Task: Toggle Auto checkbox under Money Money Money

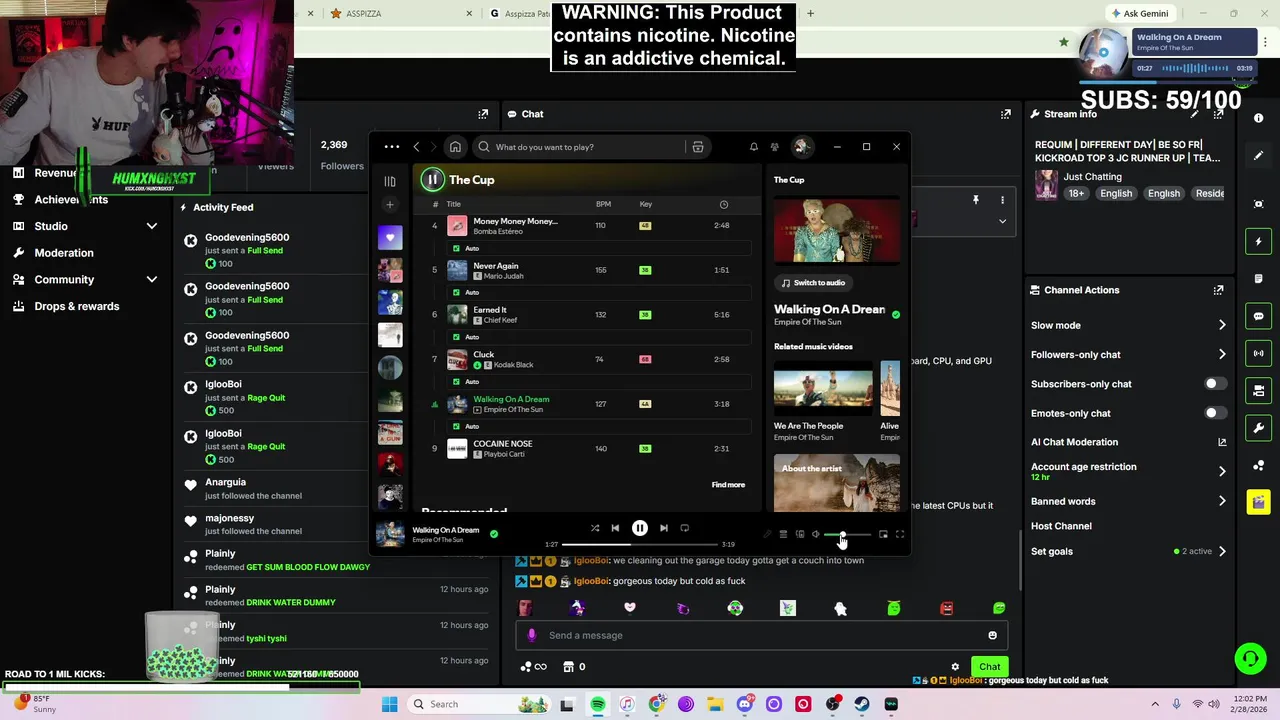Action: tap(456, 248)
